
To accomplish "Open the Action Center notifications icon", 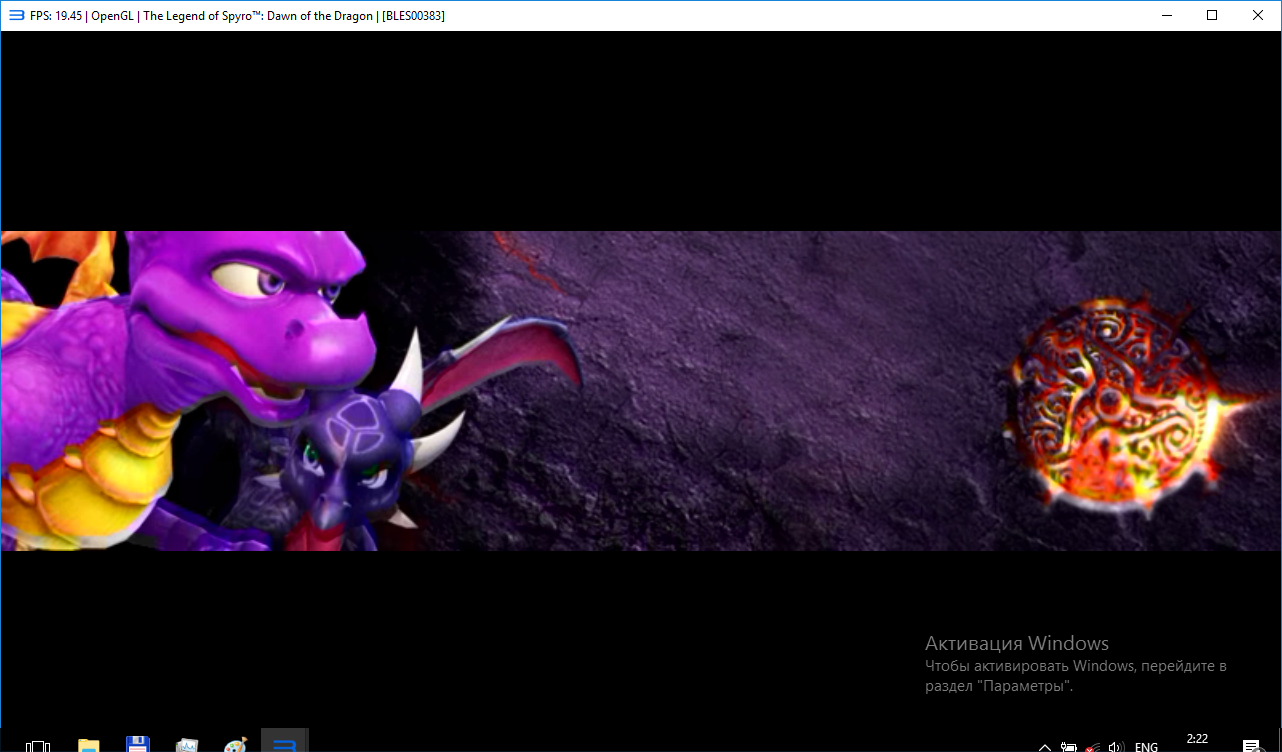I will [x=1251, y=746].
